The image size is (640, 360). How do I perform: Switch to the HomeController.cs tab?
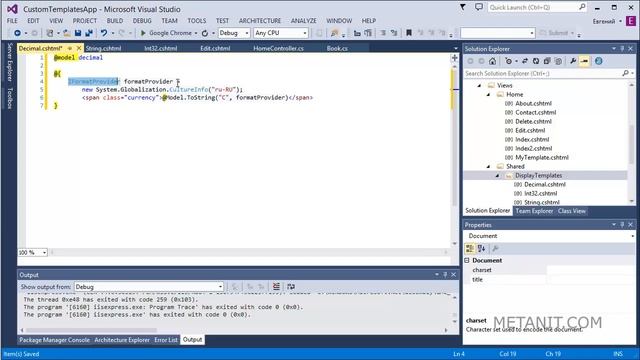pos(278,48)
